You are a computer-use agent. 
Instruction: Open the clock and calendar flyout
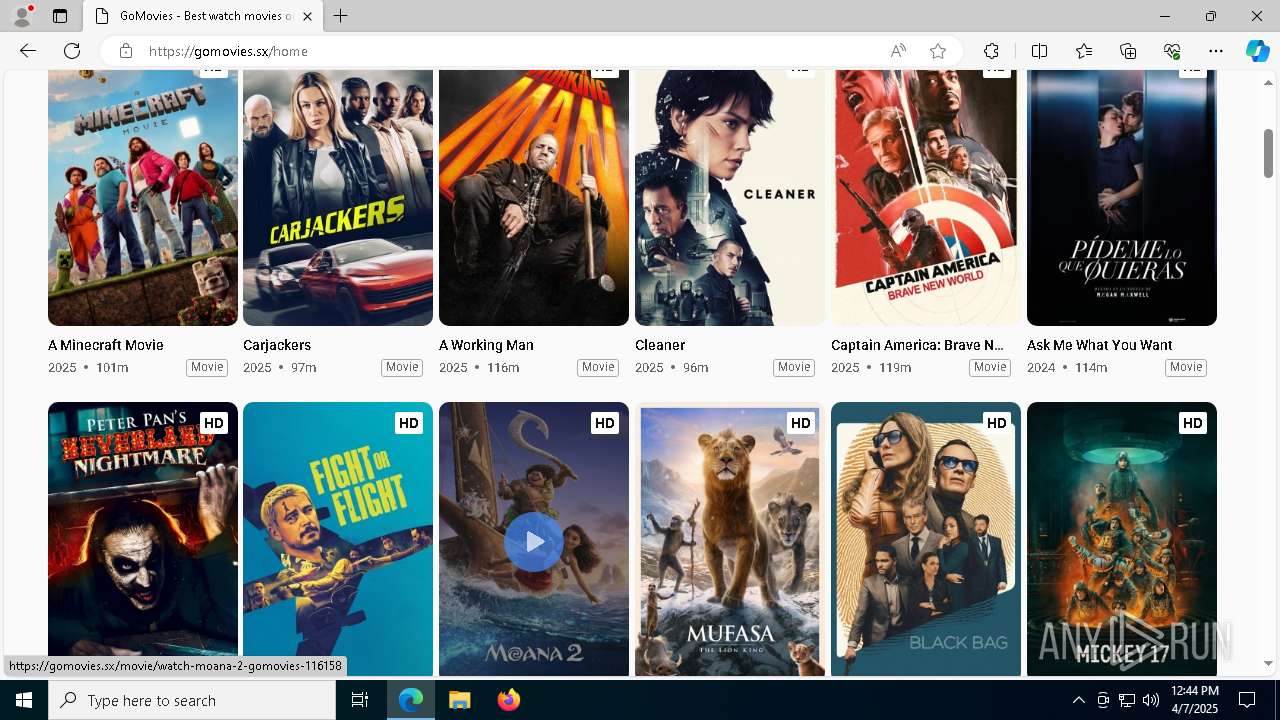1194,700
